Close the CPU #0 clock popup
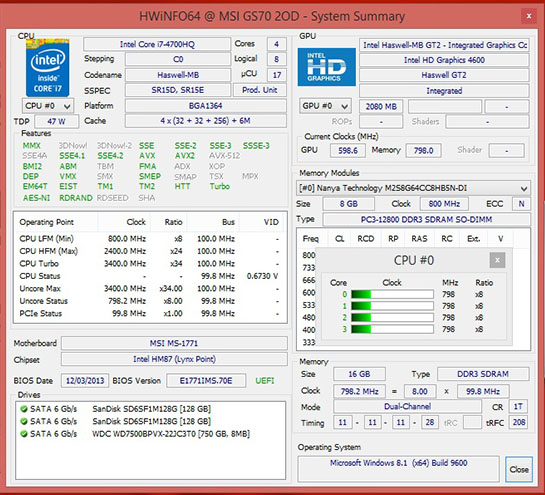Screen dimensions: 545x495 click(497, 260)
